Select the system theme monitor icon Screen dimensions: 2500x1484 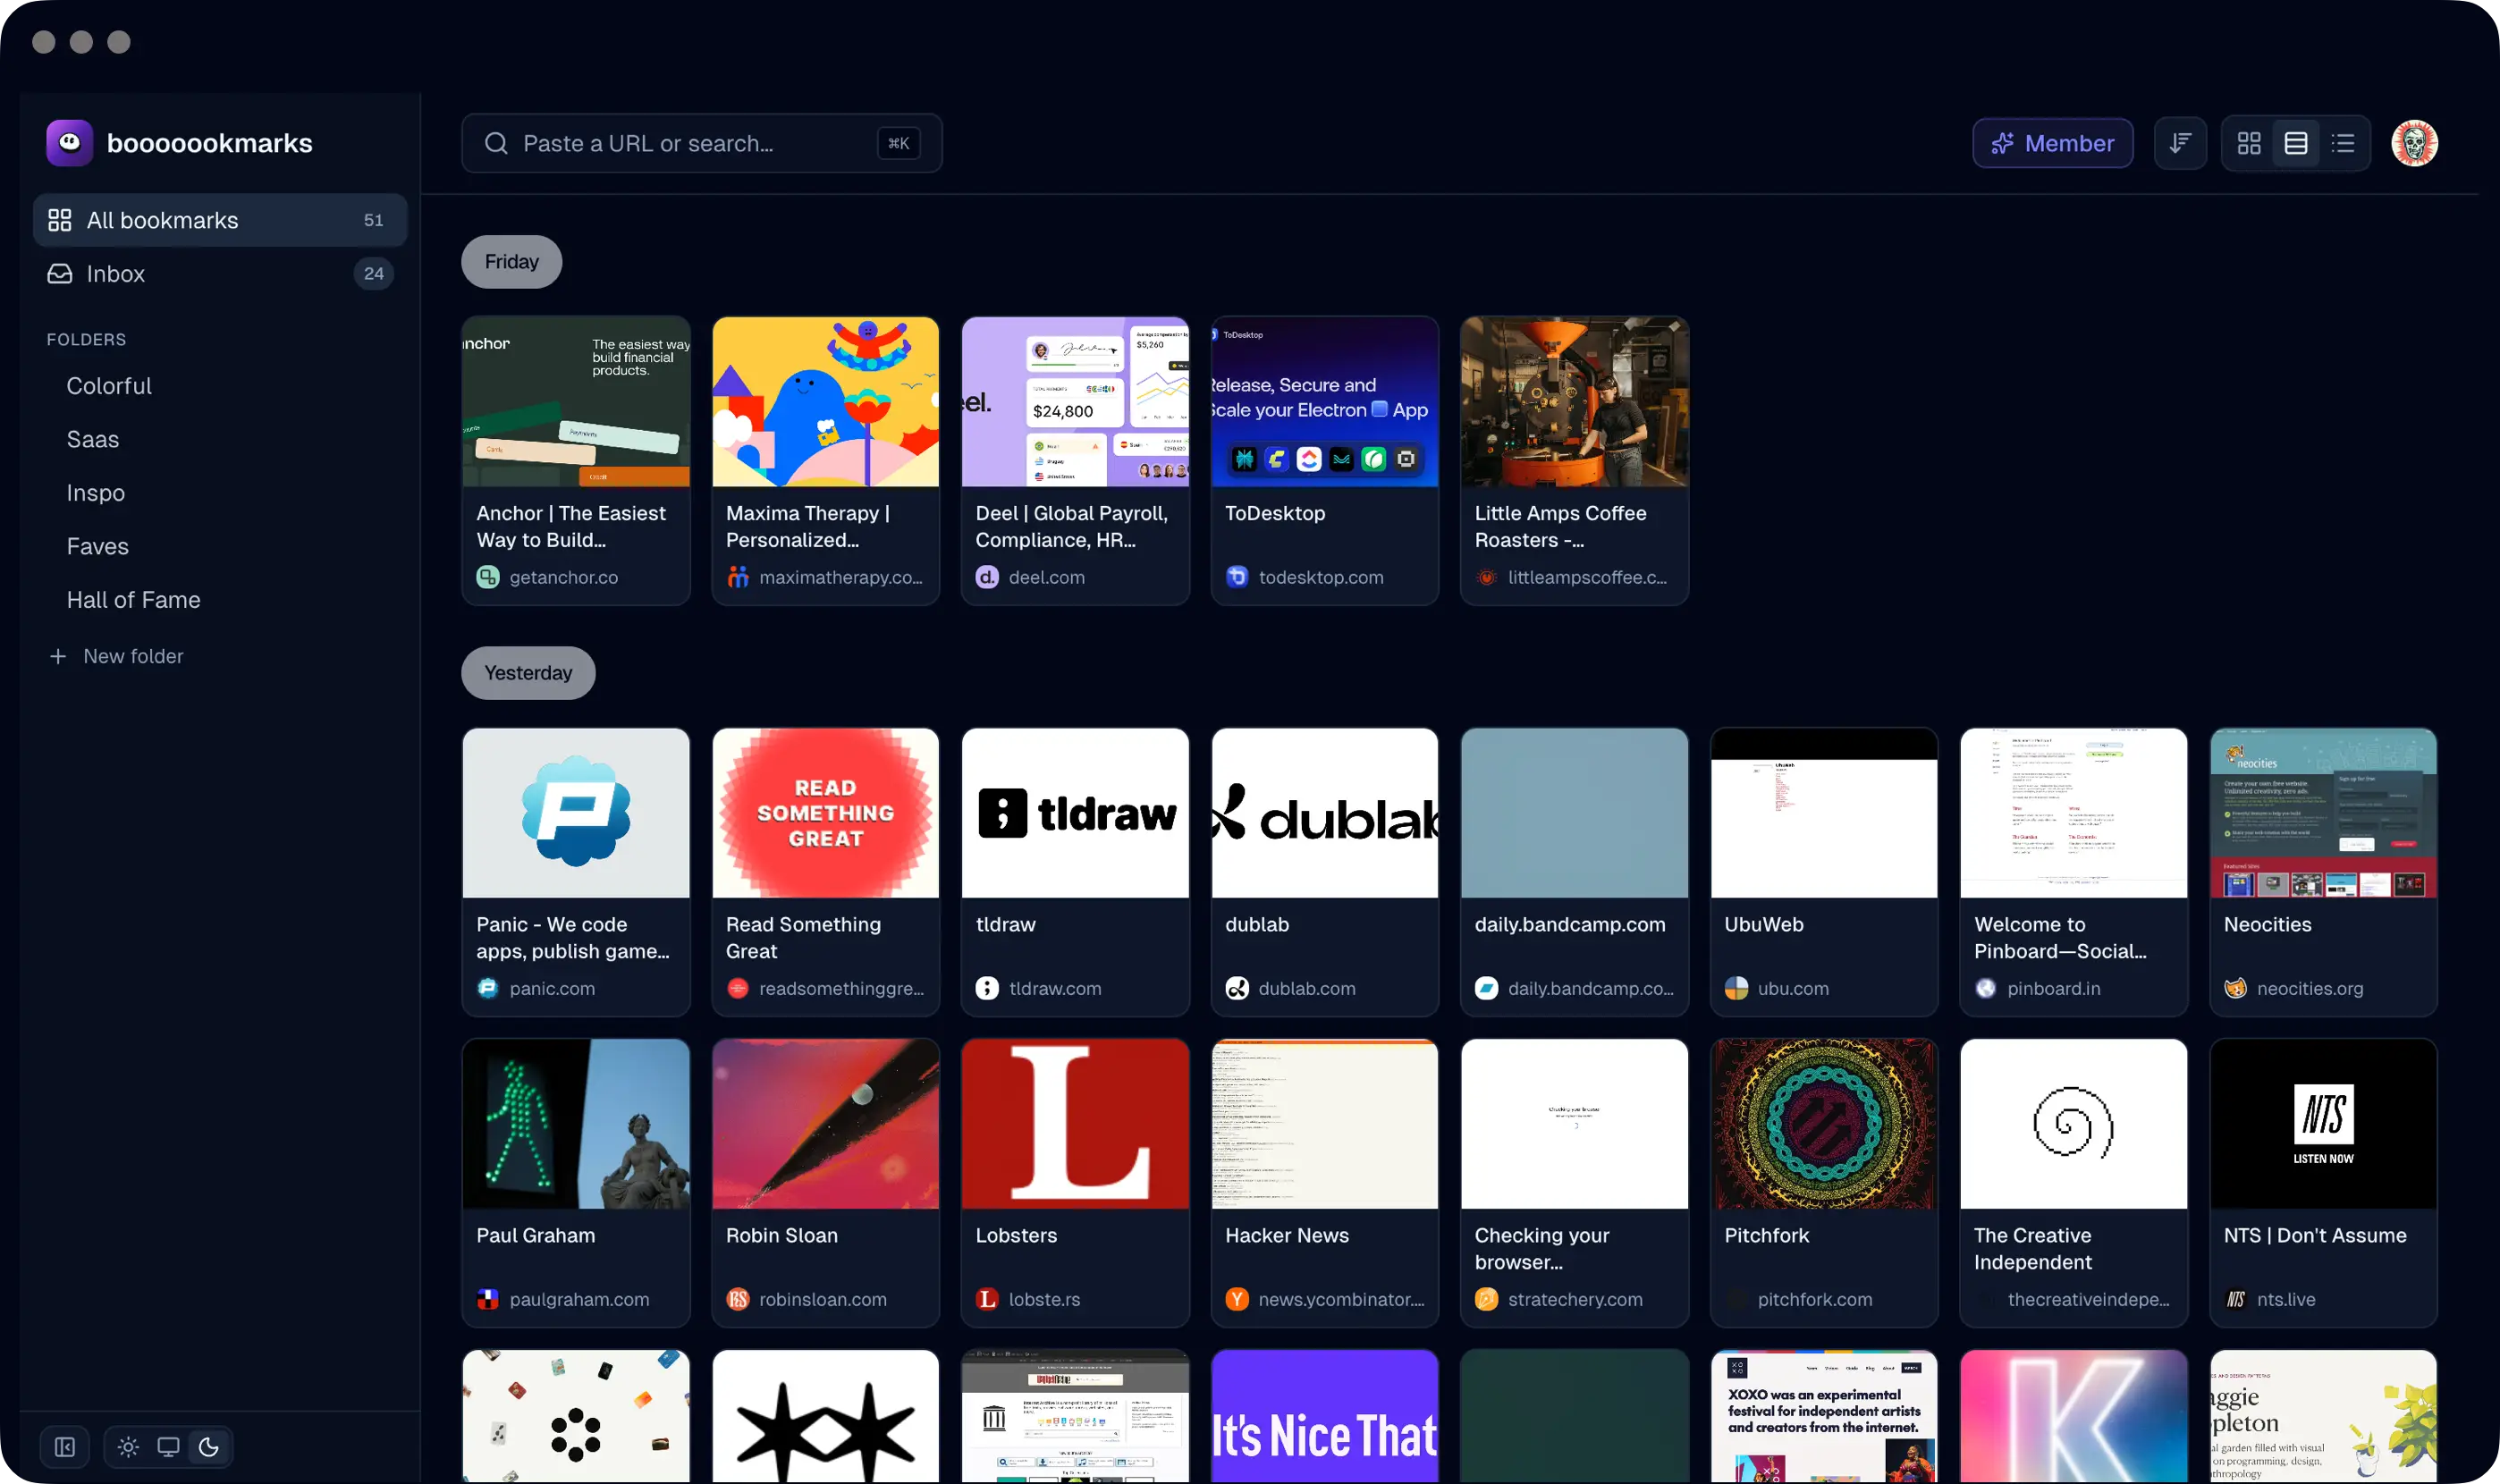(x=168, y=1447)
